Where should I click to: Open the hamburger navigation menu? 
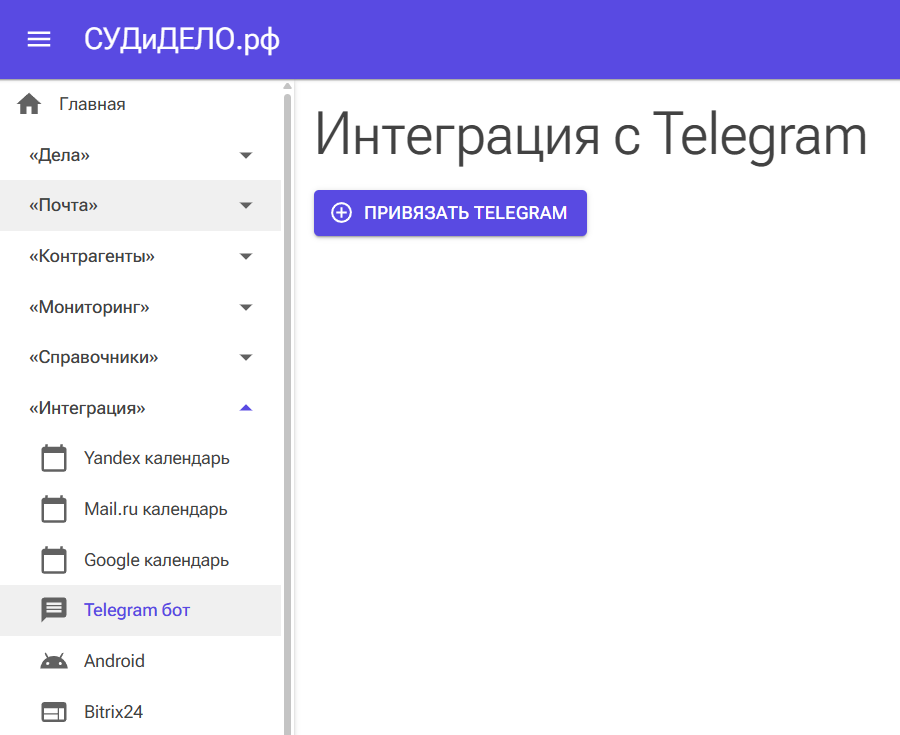point(39,39)
